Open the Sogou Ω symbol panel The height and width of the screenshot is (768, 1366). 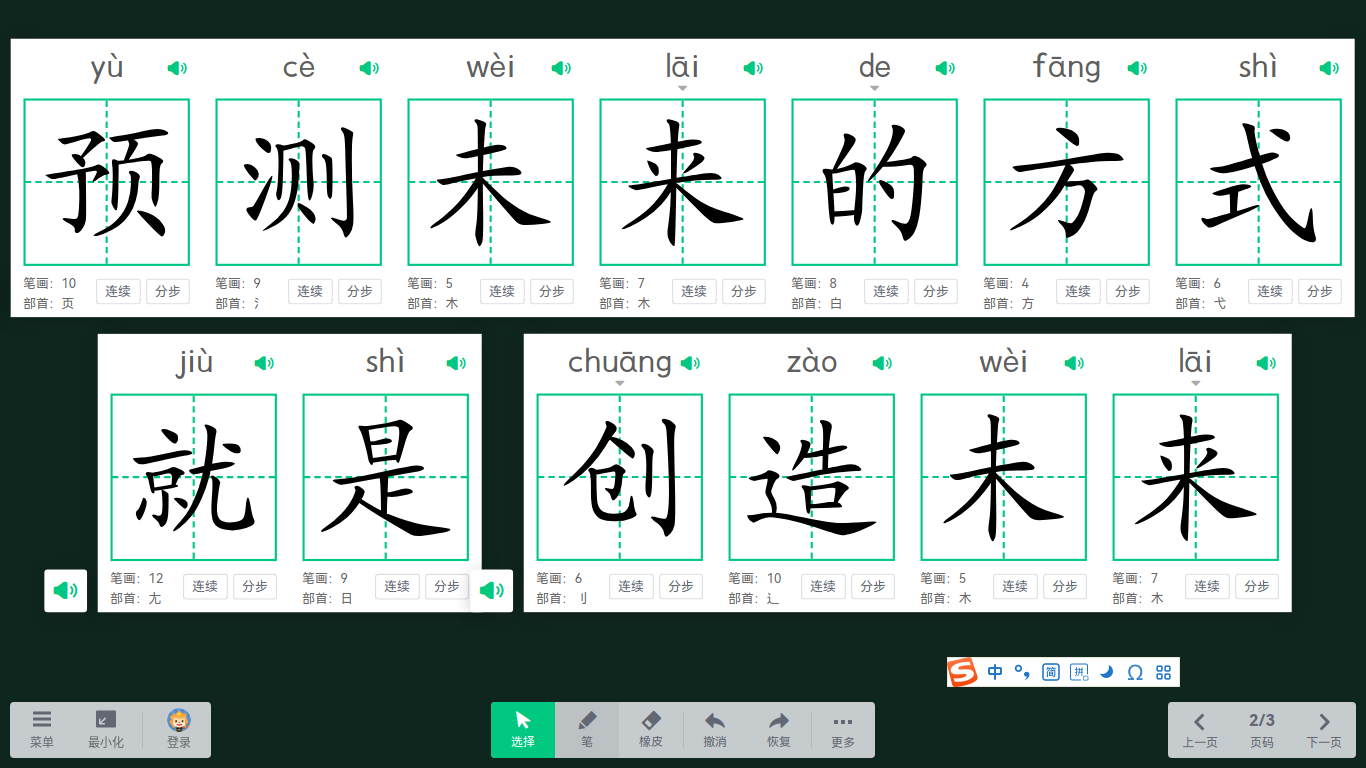click(1135, 672)
